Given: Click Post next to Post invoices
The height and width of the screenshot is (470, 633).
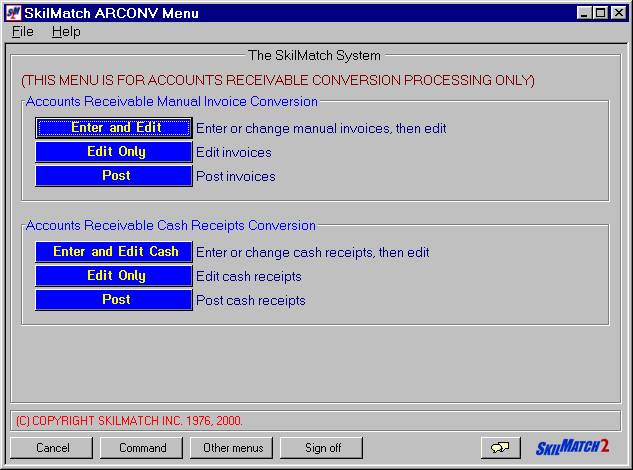Looking at the screenshot, I should pos(114,176).
